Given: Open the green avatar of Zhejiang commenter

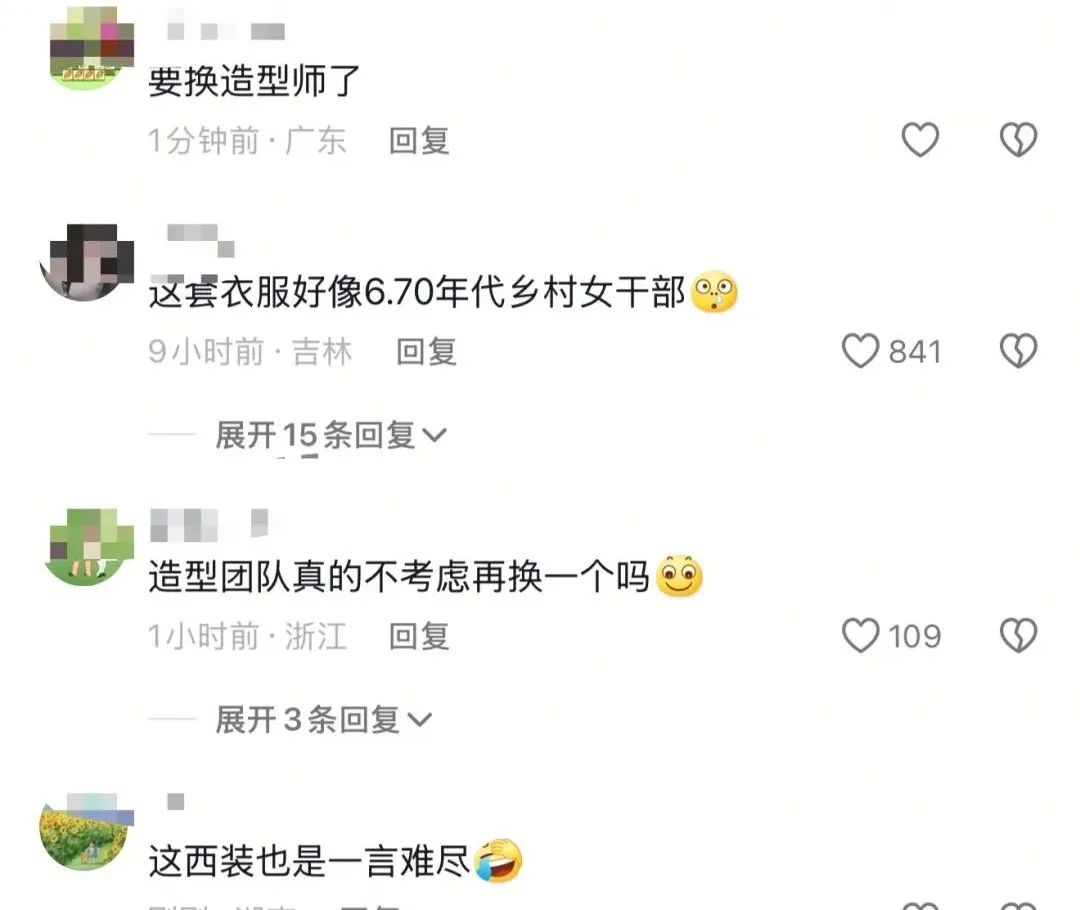Looking at the screenshot, I should click(90, 548).
